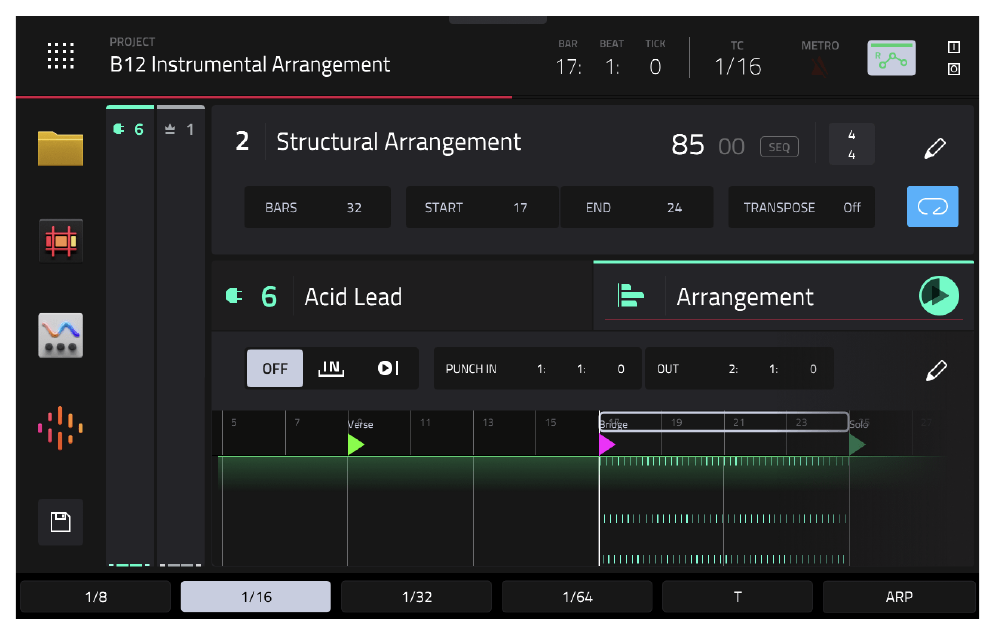The image size is (996, 636).
Task: Click the tempo value 85
Action: [688, 145]
